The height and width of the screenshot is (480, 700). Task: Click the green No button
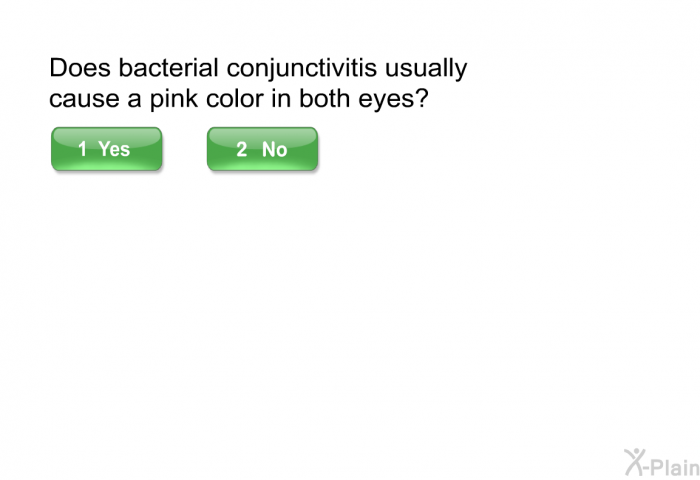pos(262,149)
